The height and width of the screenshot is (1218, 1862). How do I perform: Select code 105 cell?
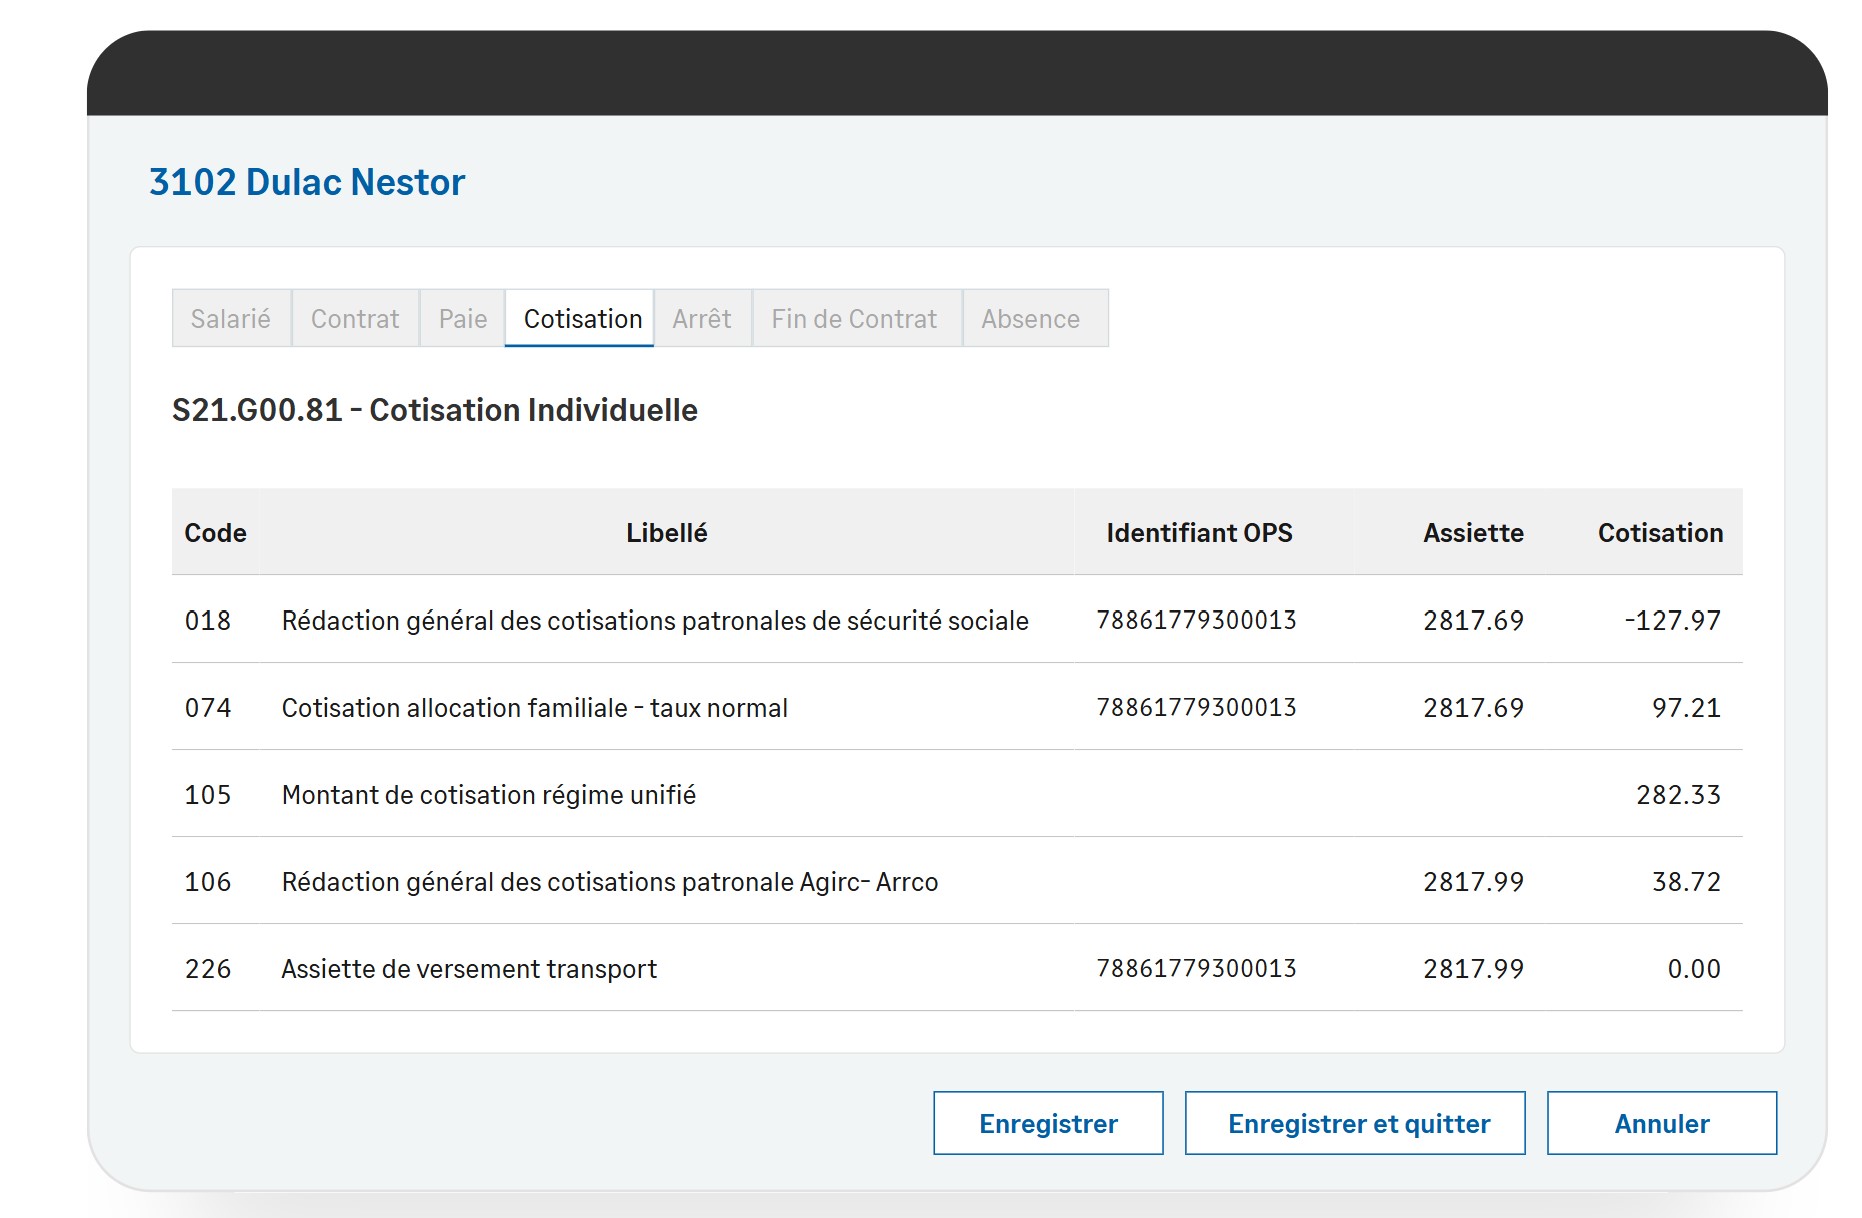point(208,795)
